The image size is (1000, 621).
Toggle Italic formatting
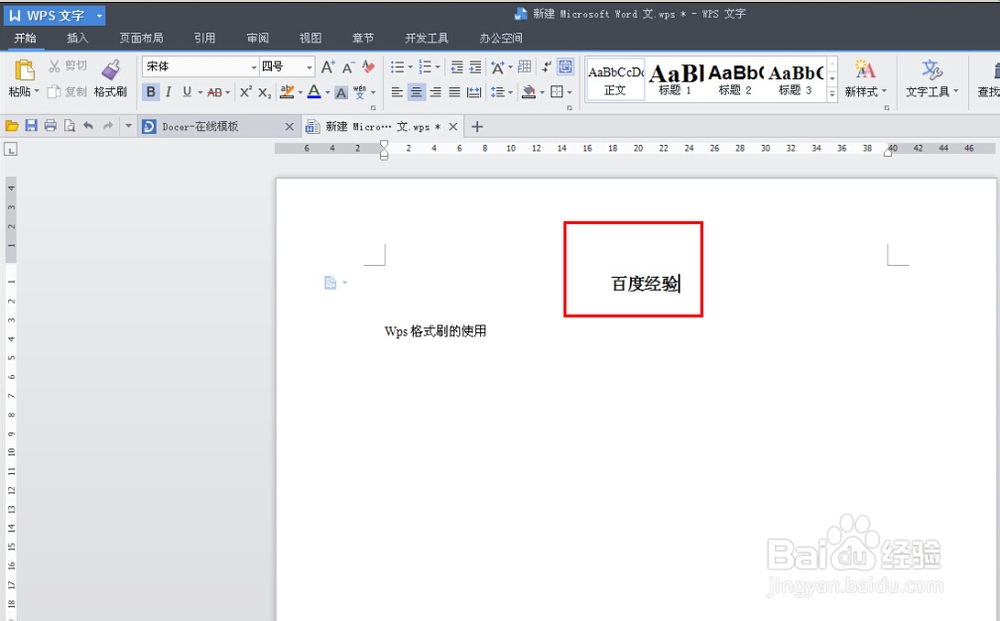pyautogui.click(x=168, y=92)
